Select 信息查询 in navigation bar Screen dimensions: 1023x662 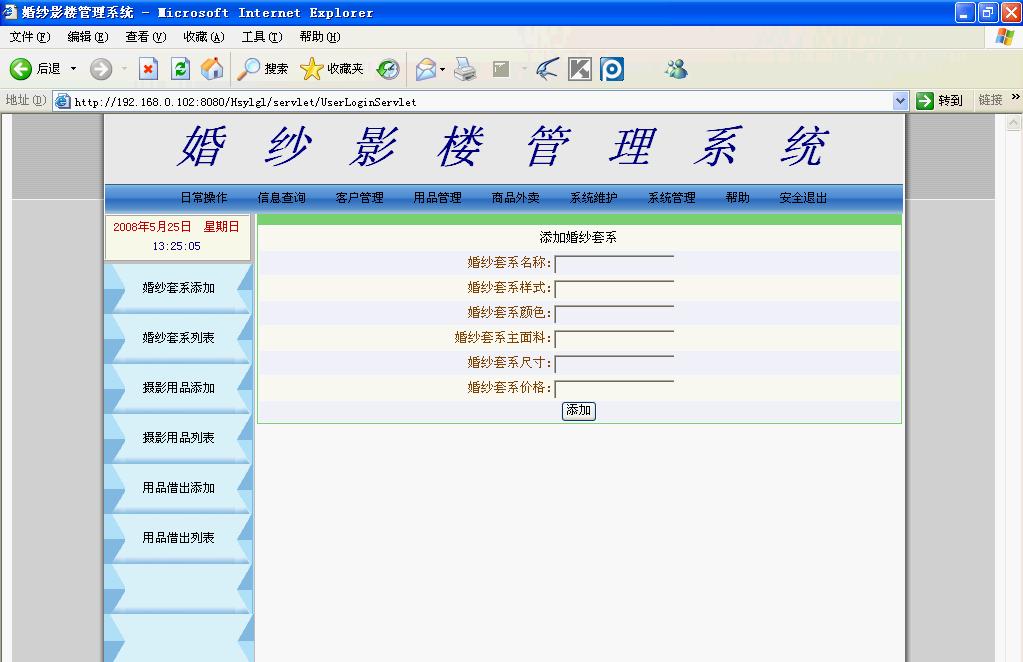(x=281, y=198)
